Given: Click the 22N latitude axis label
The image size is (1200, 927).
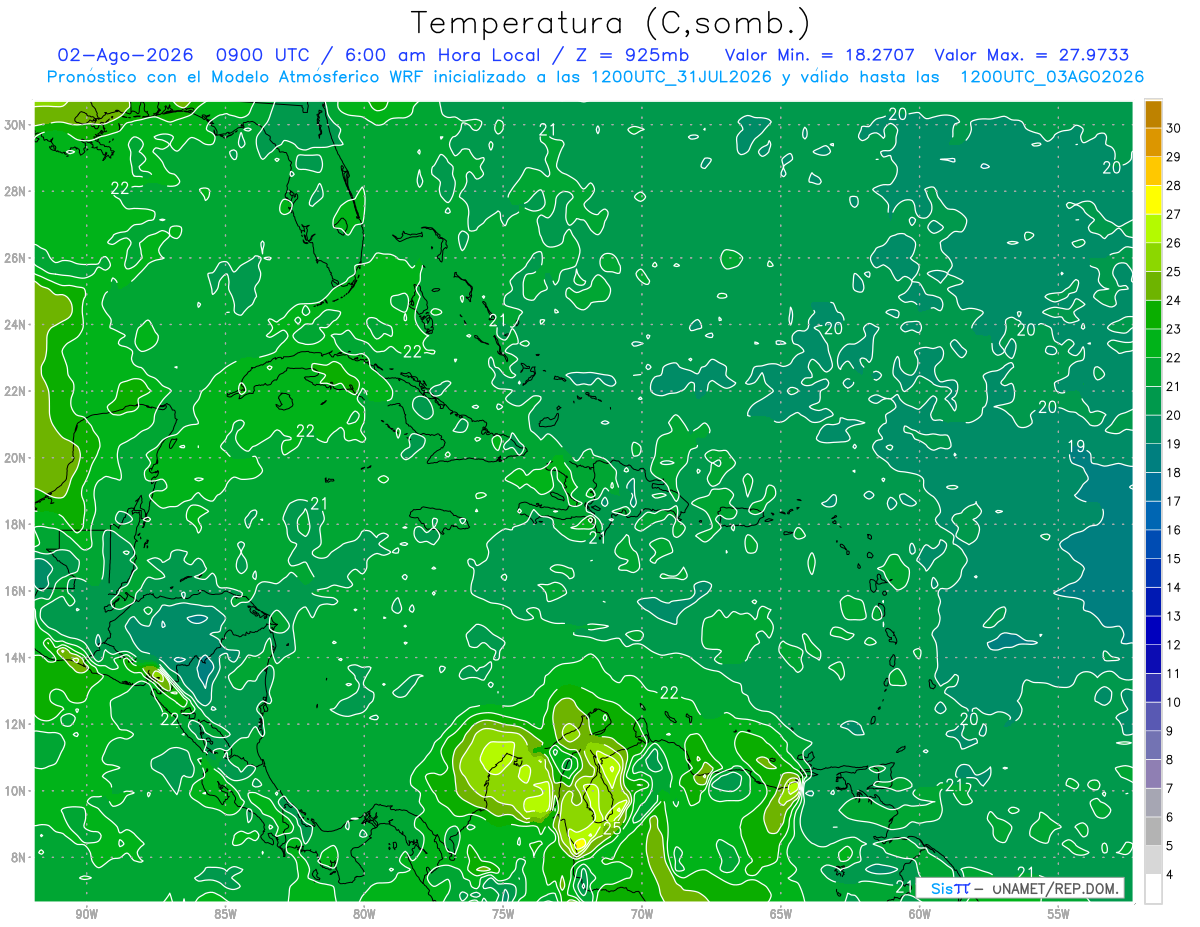Looking at the screenshot, I should click(x=17, y=391).
